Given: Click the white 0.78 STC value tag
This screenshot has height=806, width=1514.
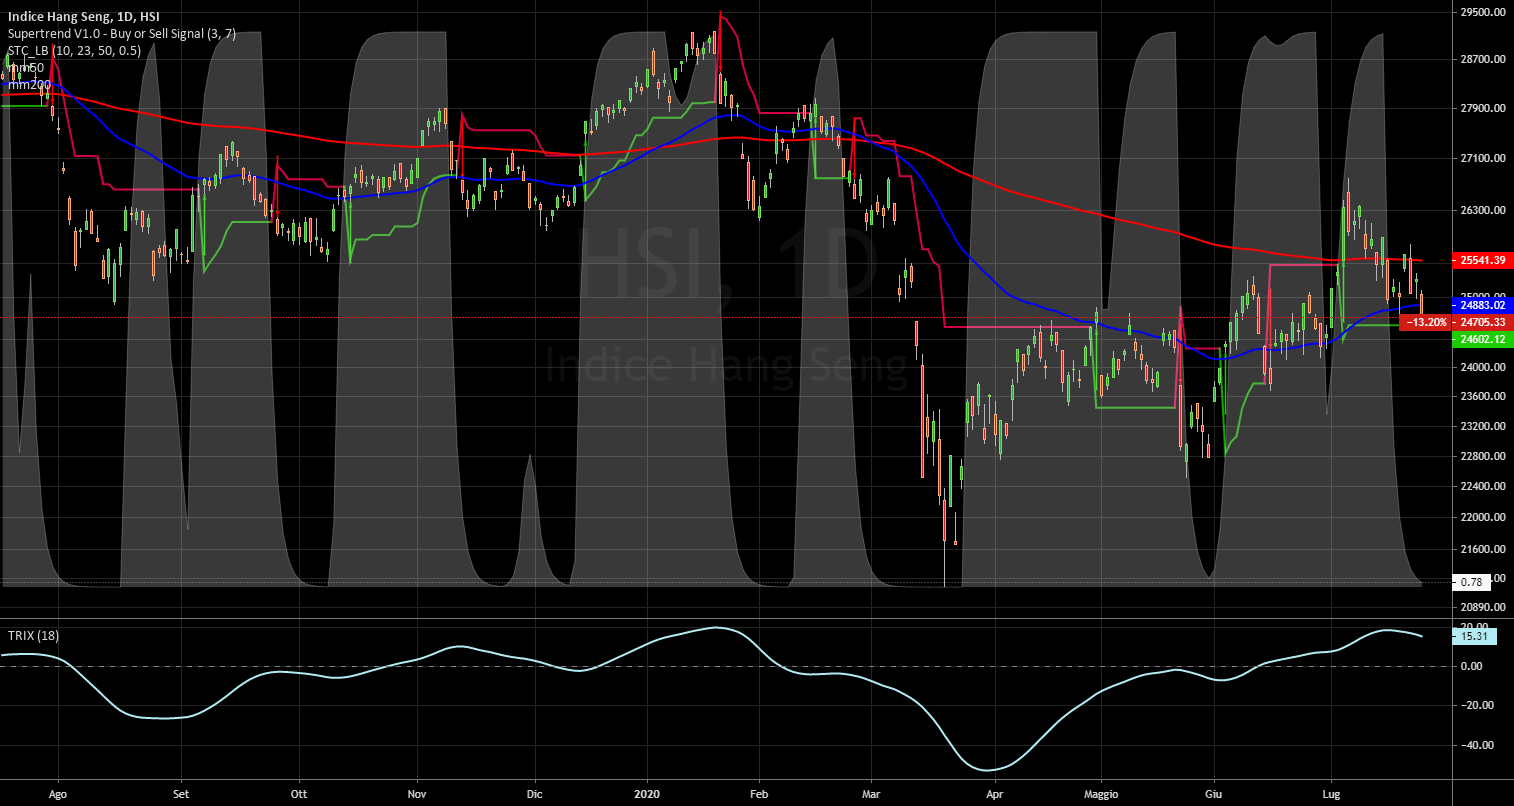Looking at the screenshot, I should 1472,581.
